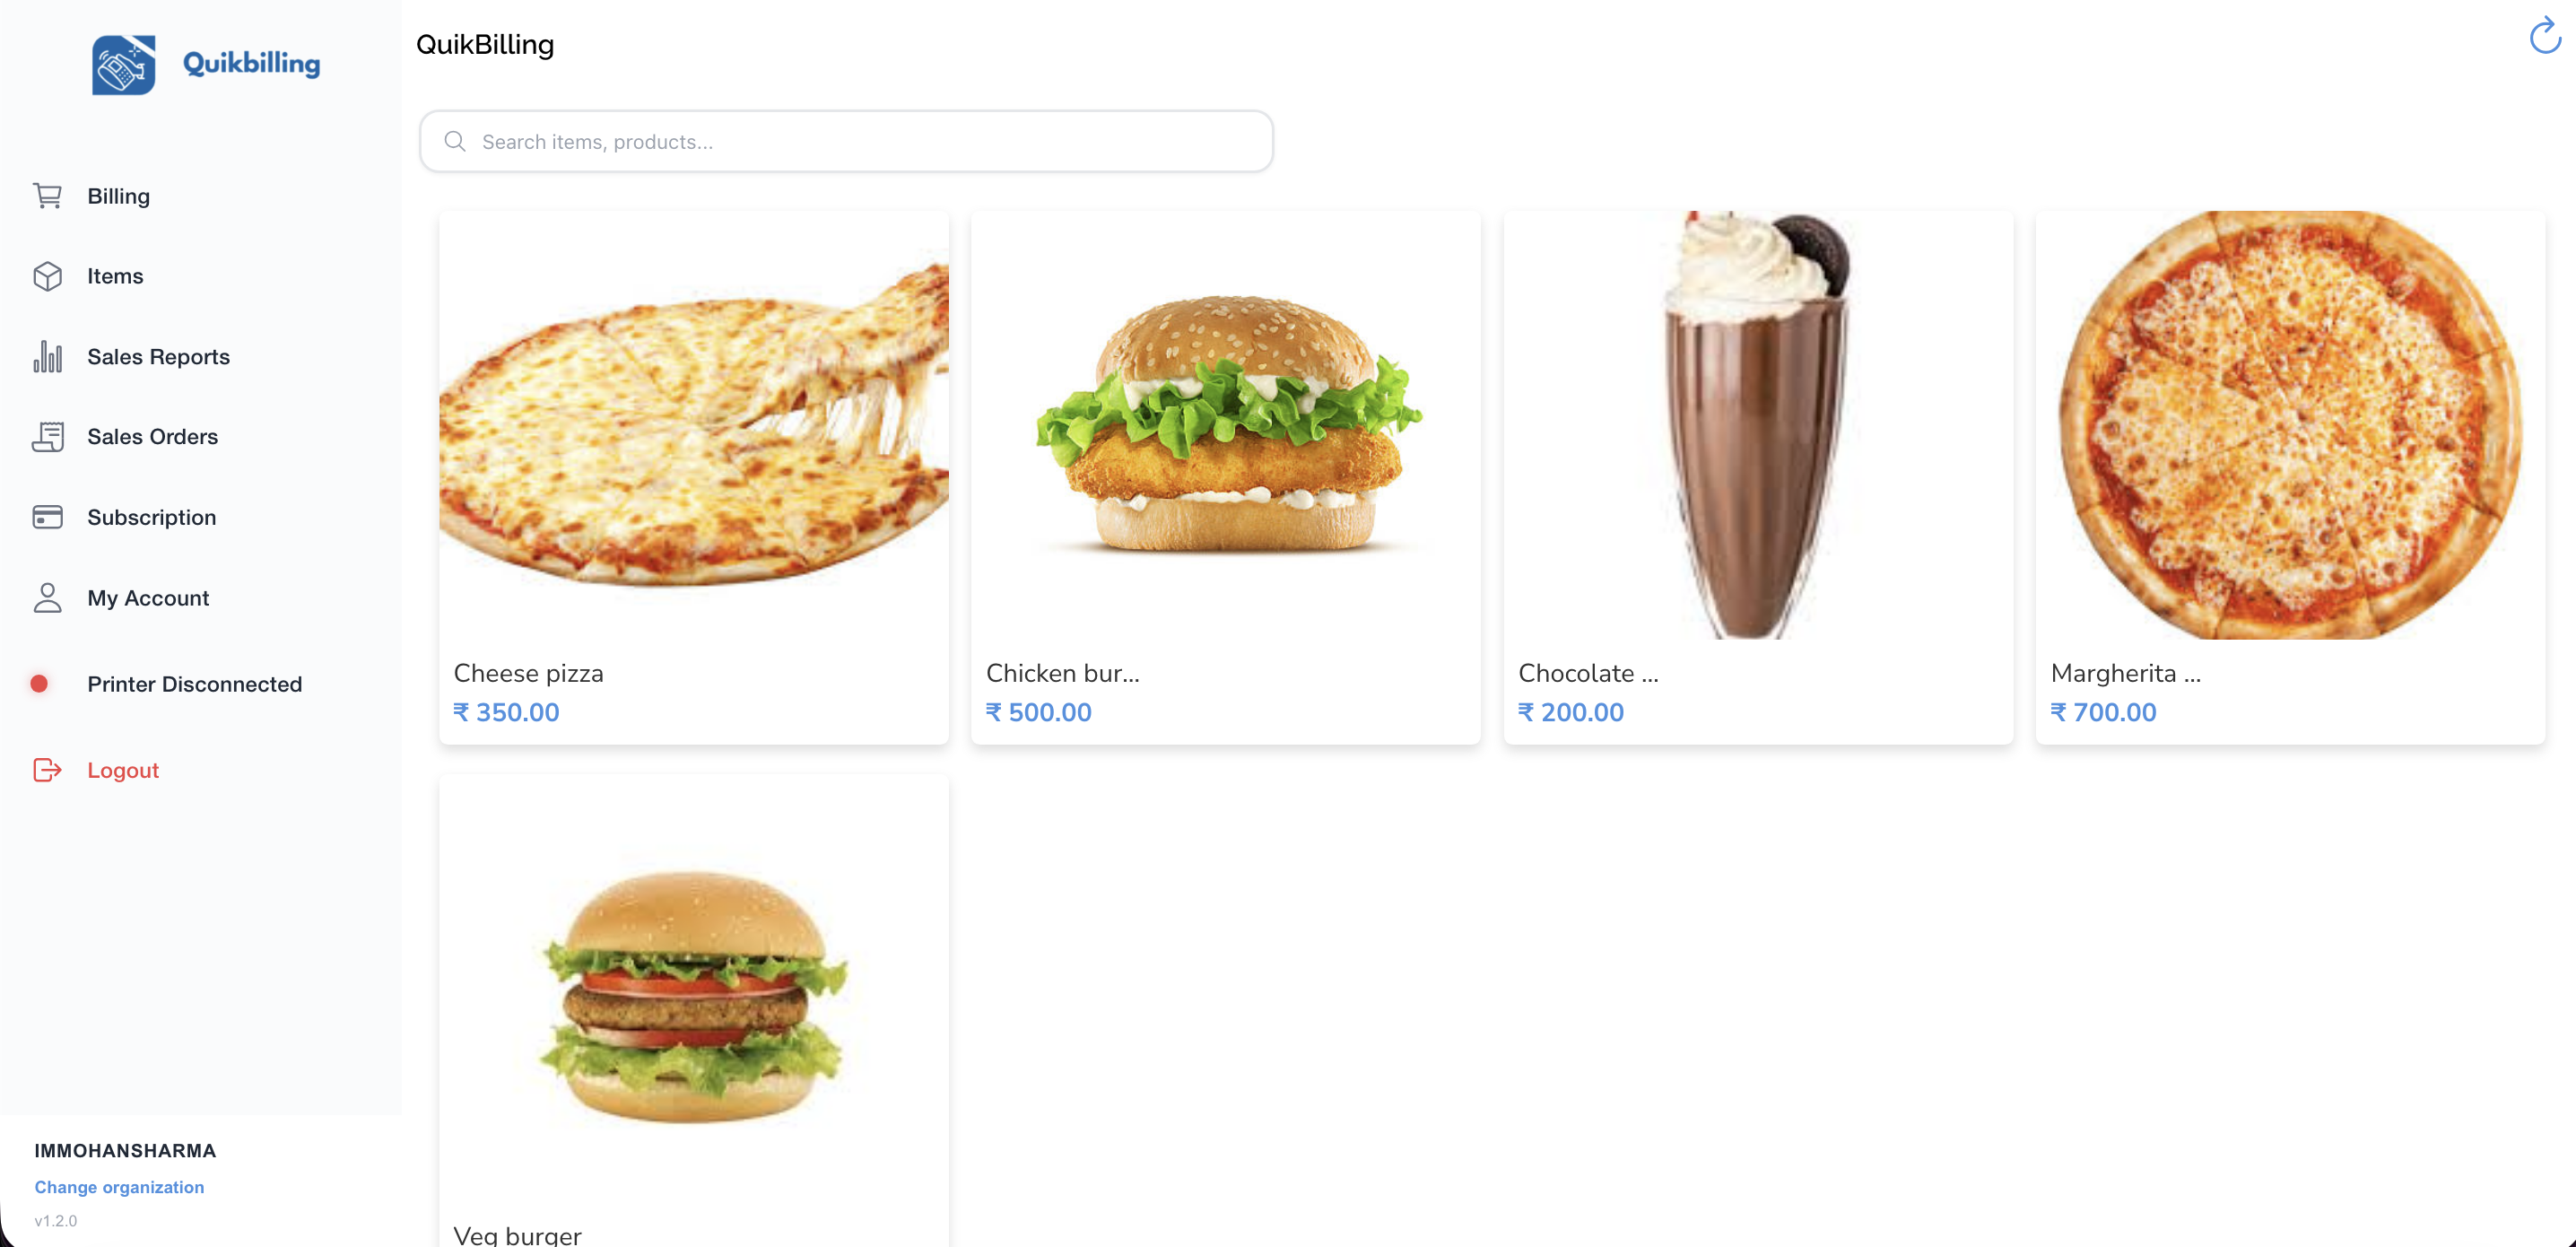Click the search magnifier icon
Viewport: 2576px width, 1247px height.
[x=455, y=141]
